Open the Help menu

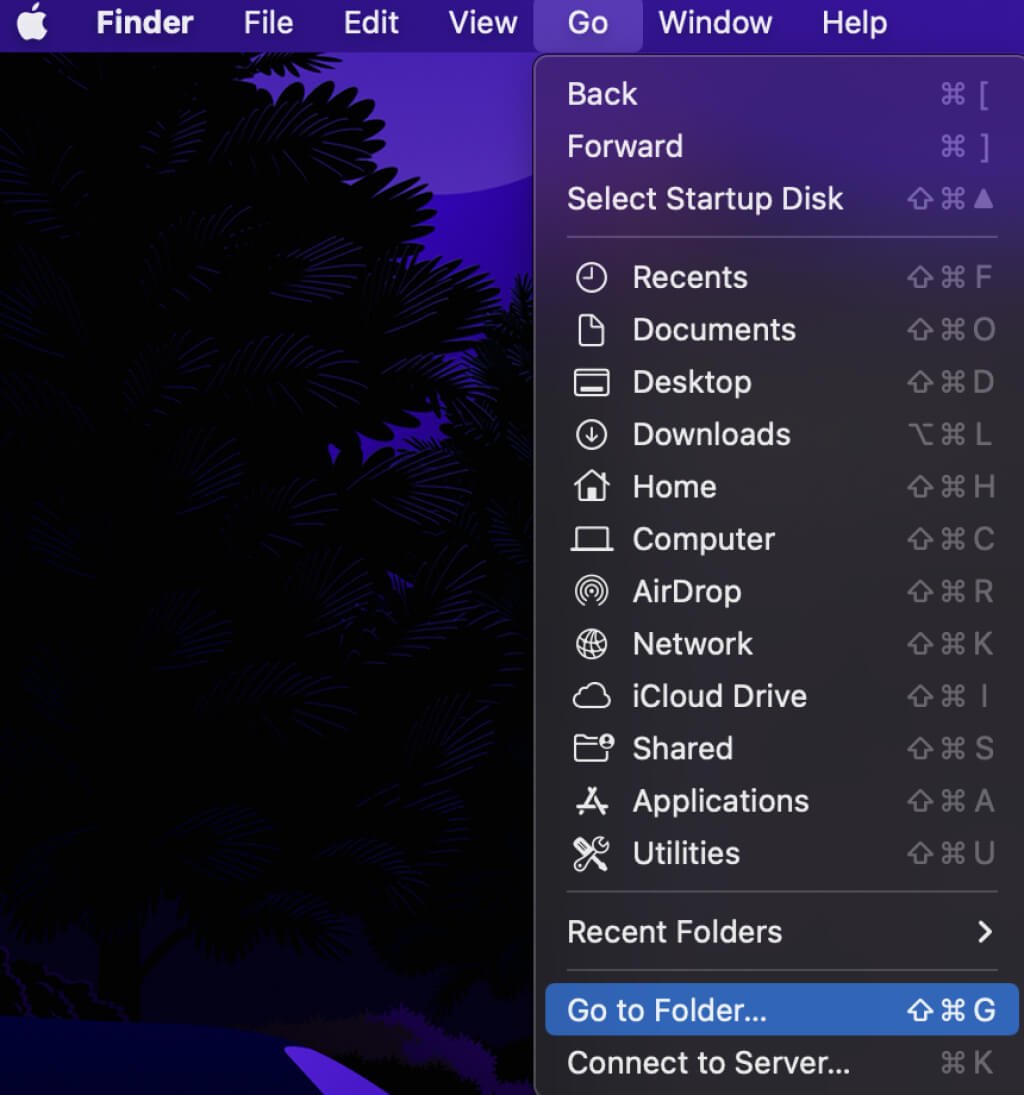click(854, 22)
